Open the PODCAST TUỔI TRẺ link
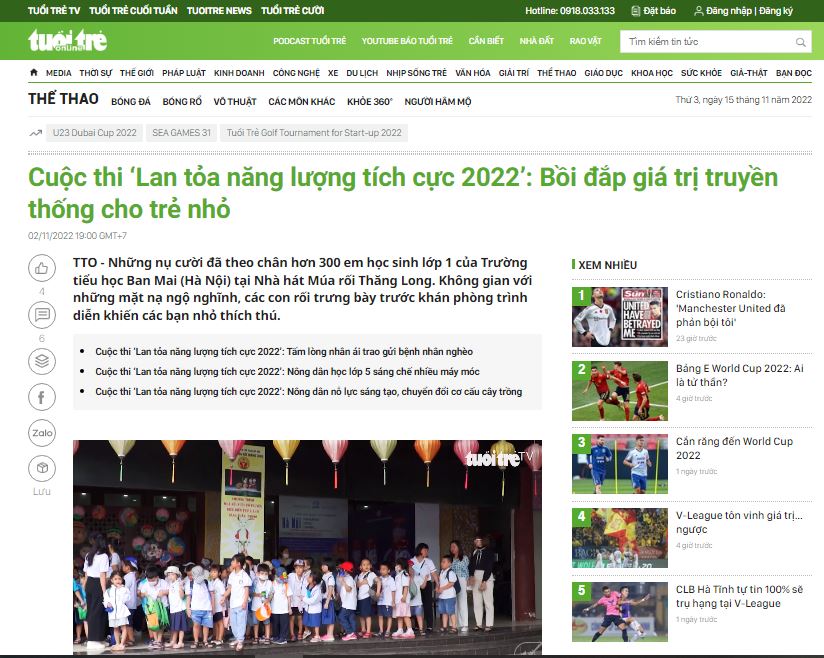Screen dimensions: 824x658 309,41
